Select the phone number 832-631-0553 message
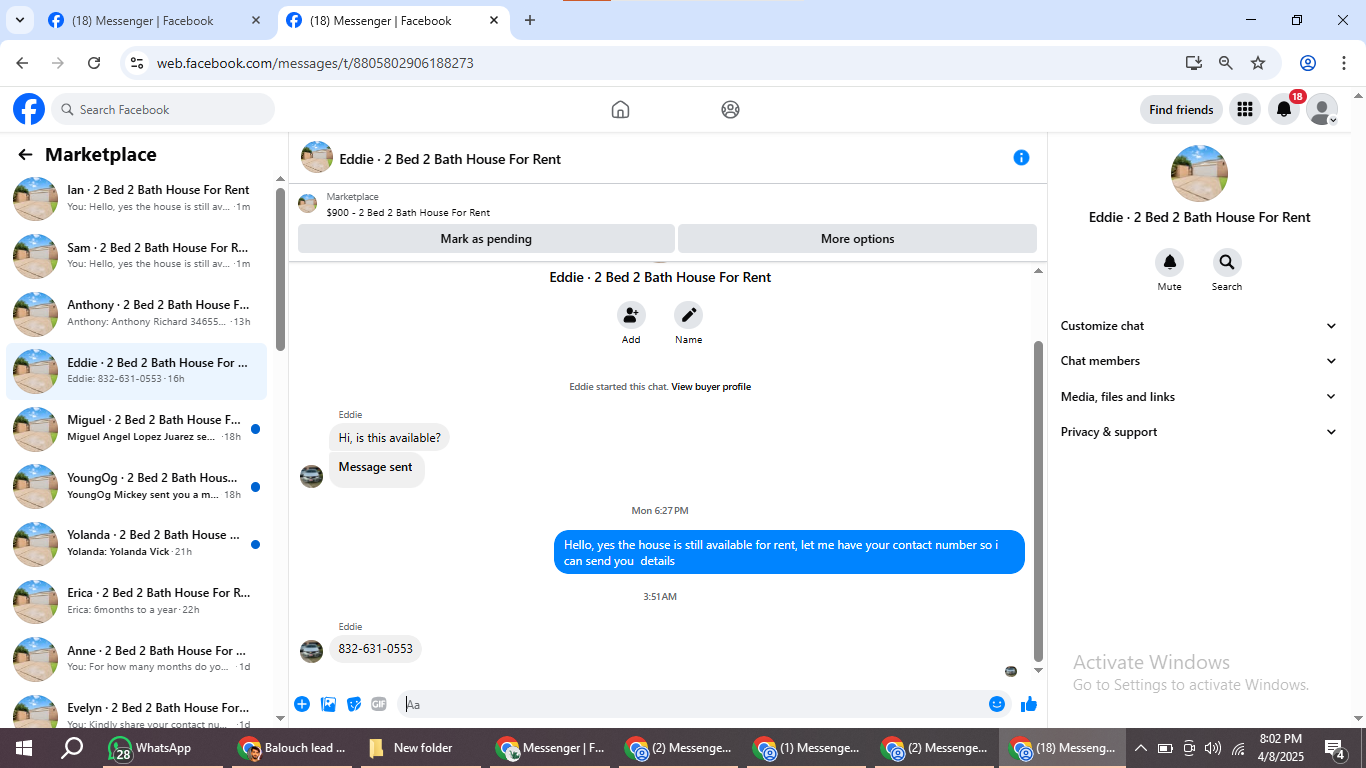Image resolution: width=1366 pixels, height=768 pixels. 375,649
